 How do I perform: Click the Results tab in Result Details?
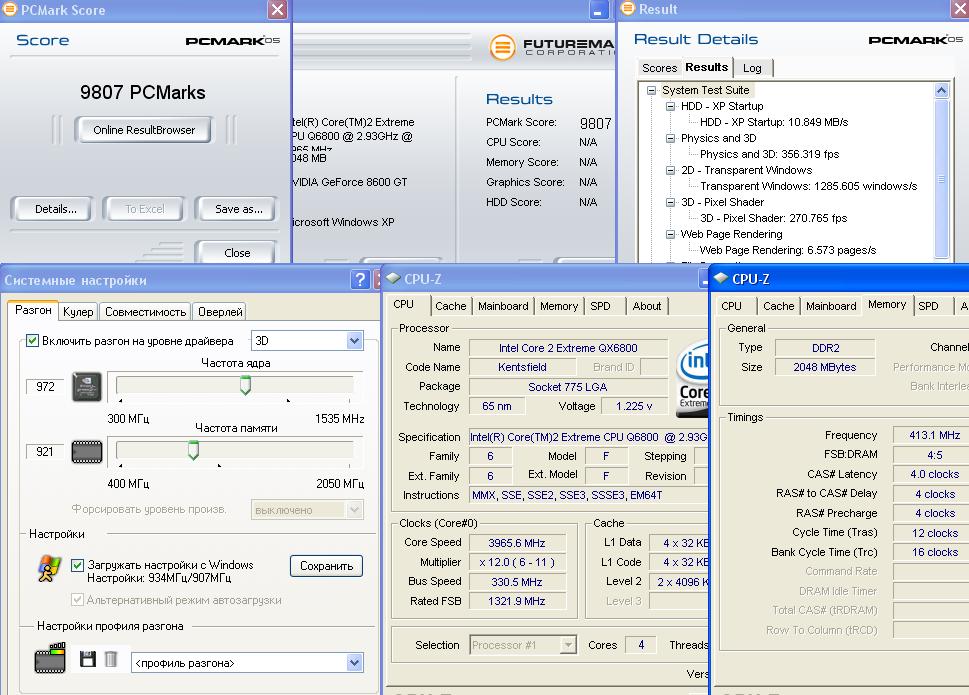pos(706,67)
